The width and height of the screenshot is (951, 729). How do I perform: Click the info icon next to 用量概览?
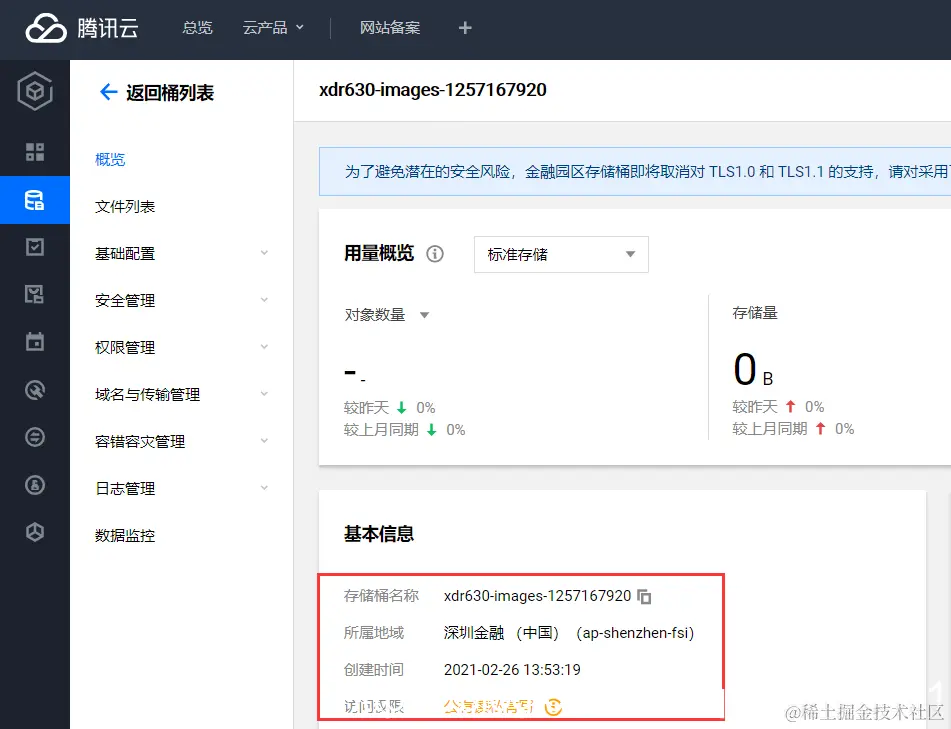point(435,254)
